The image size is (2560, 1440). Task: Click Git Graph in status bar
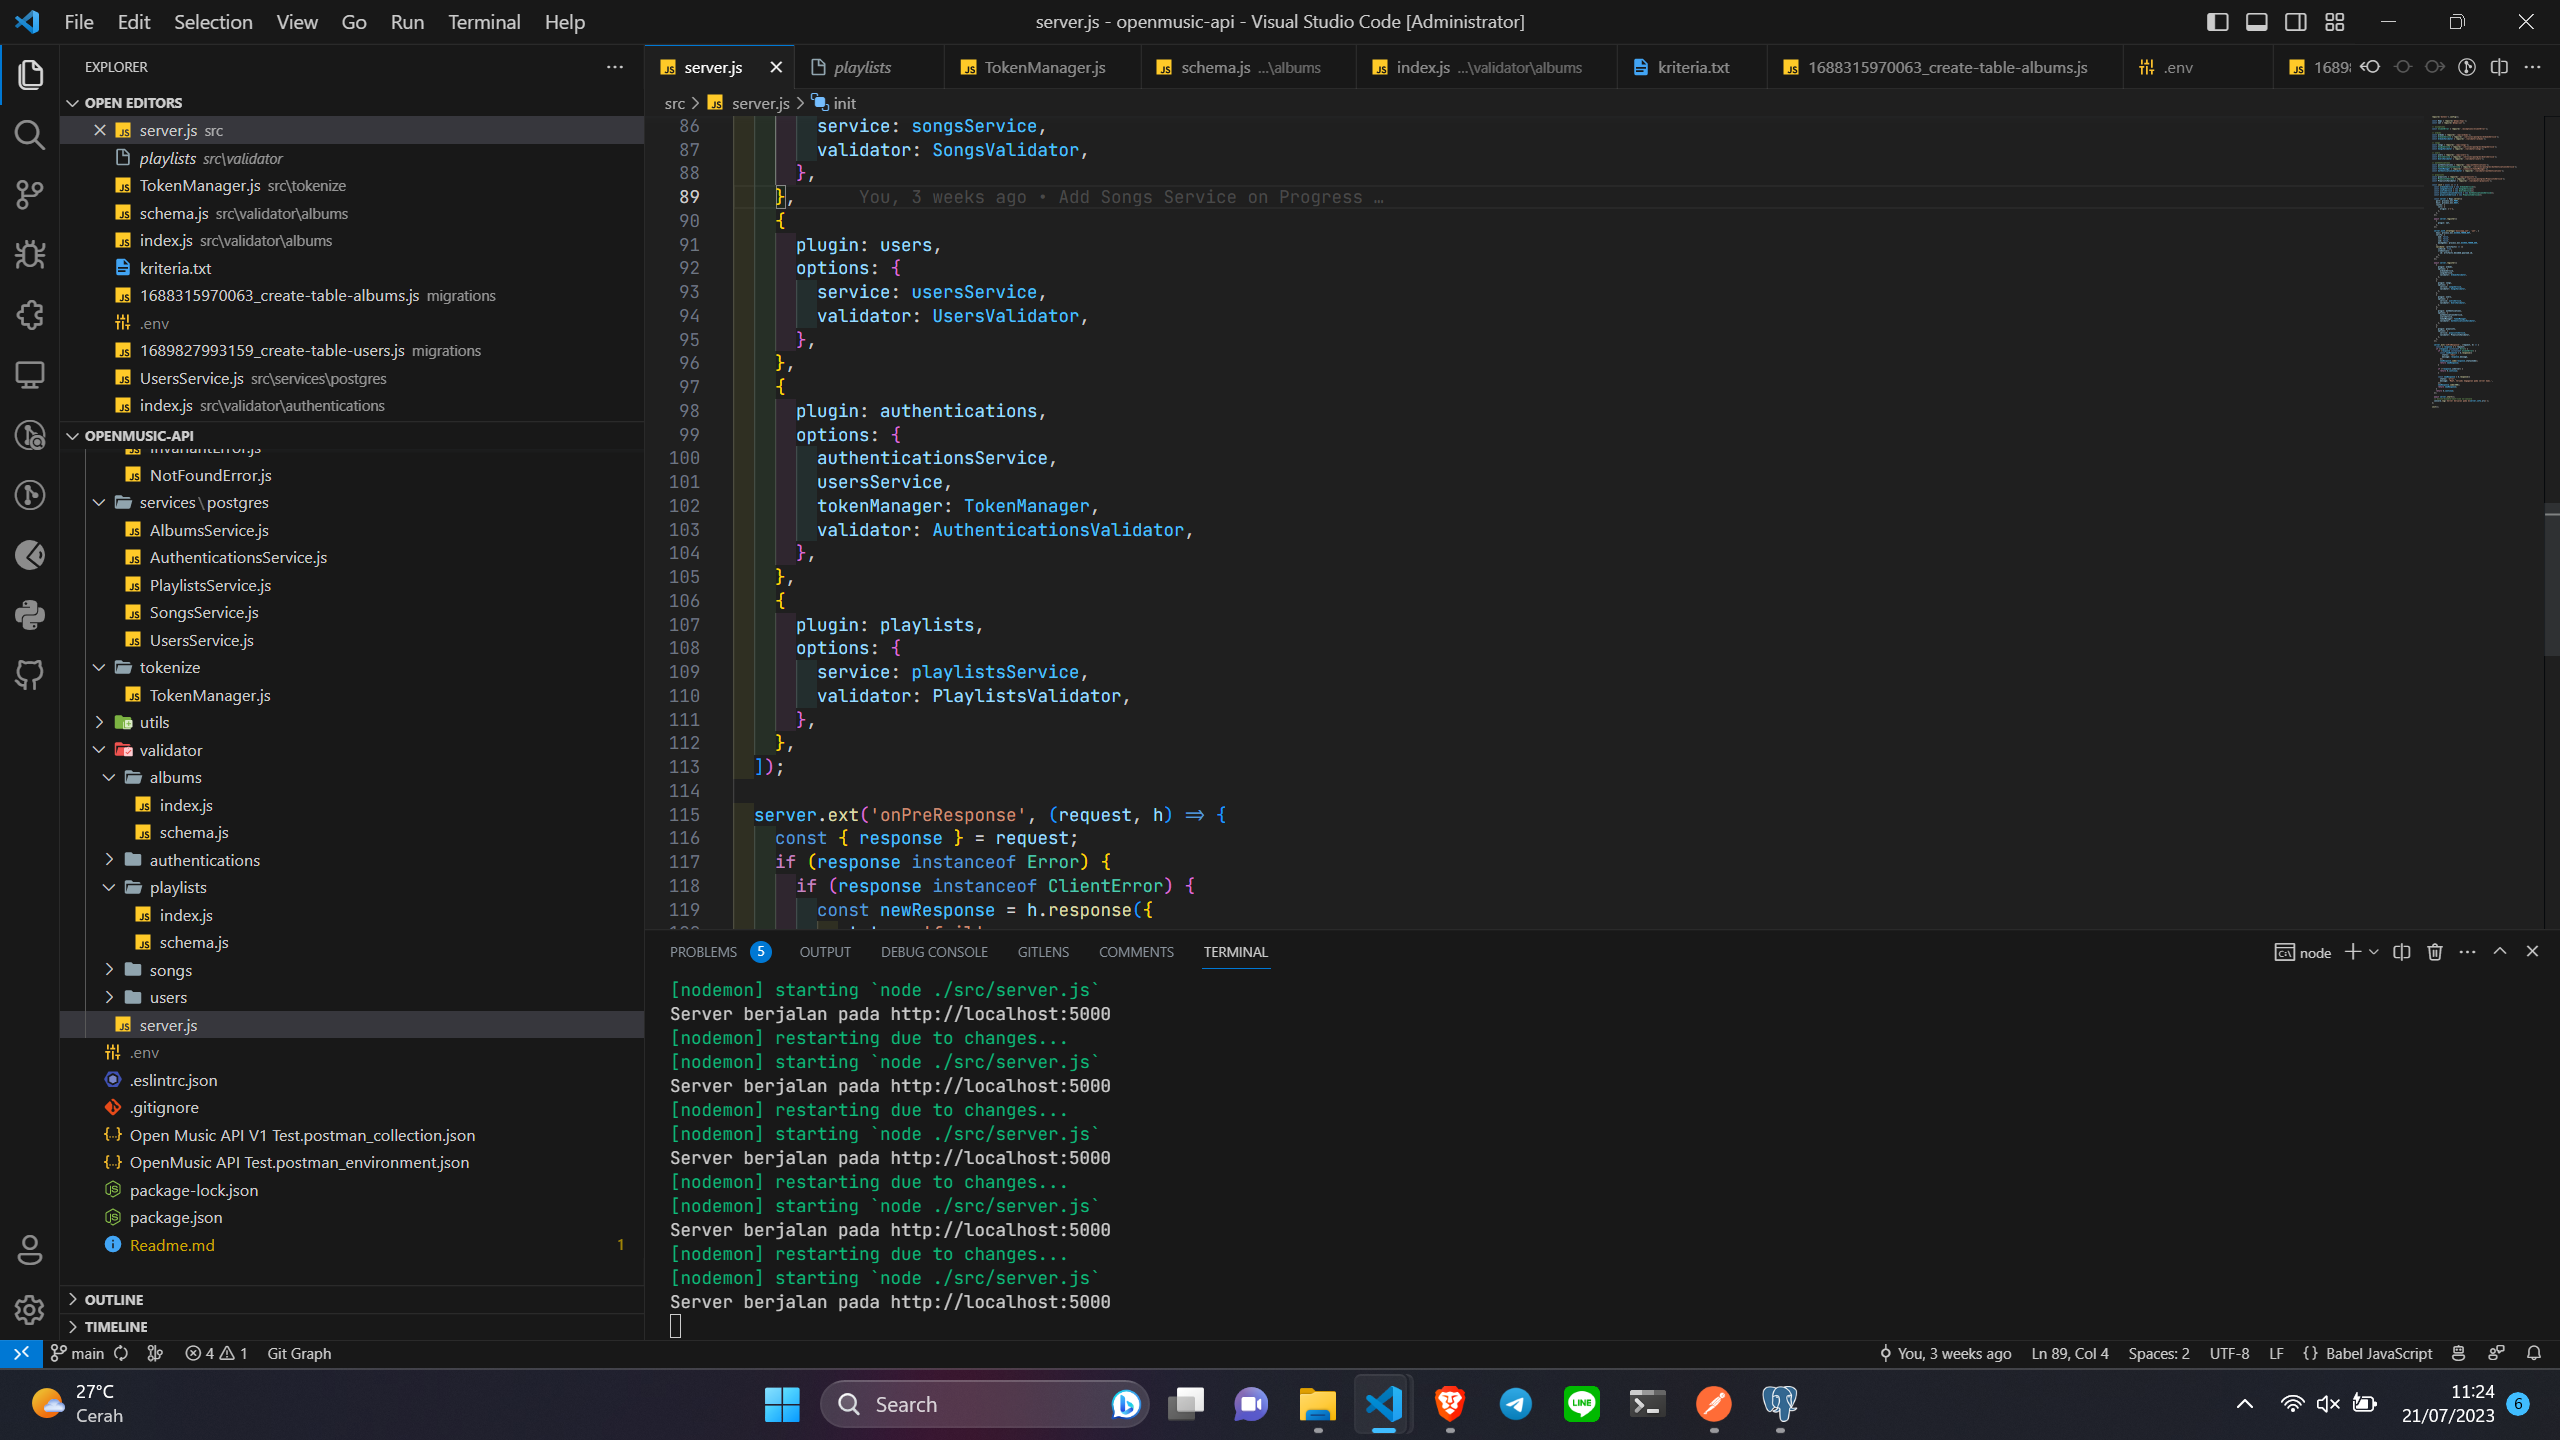pyautogui.click(x=299, y=1353)
